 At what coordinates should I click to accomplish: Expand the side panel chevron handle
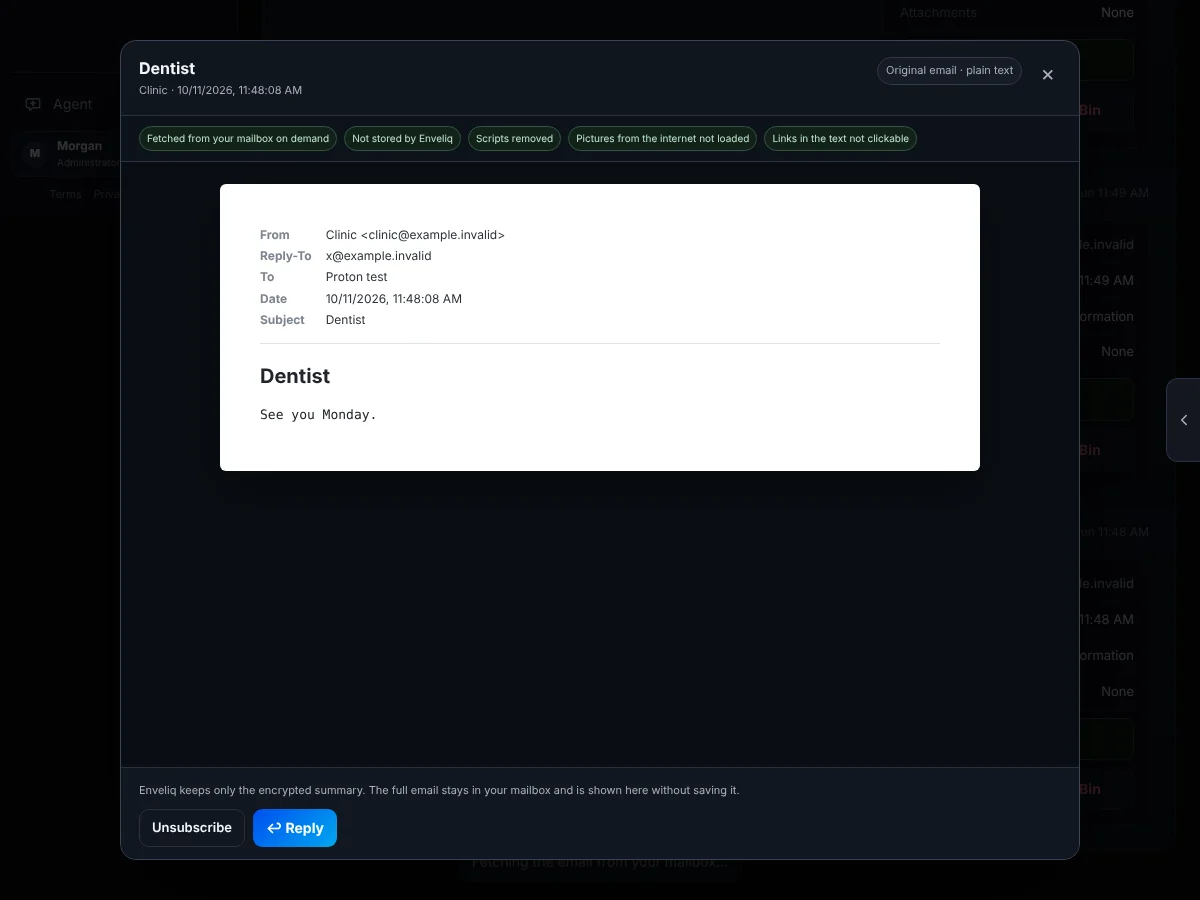pyautogui.click(x=1184, y=420)
